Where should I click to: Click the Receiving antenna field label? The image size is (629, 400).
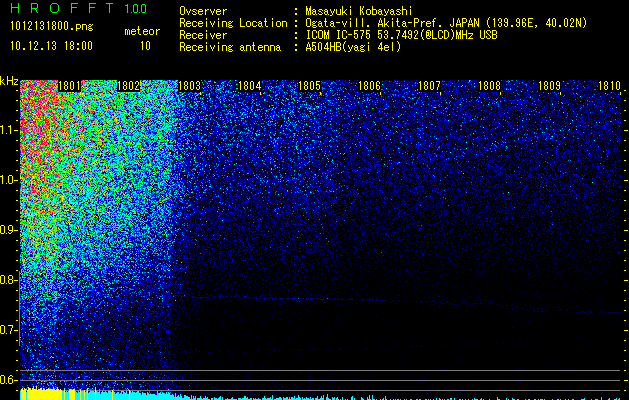coord(230,47)
